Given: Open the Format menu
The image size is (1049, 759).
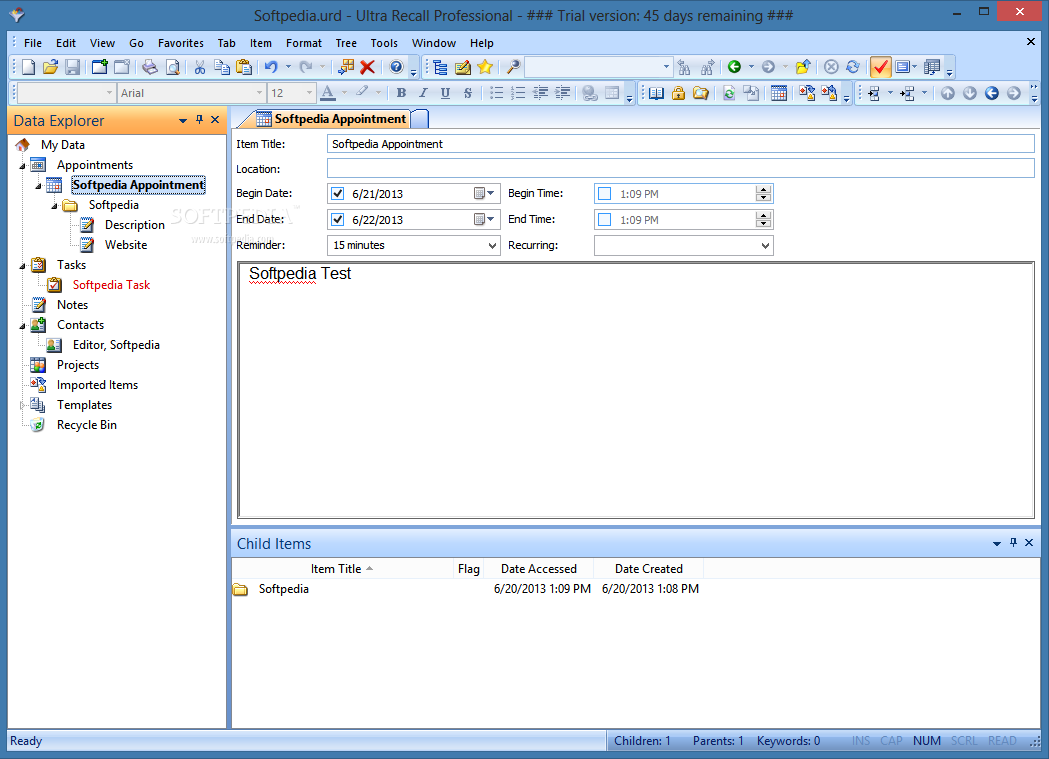Looking at the screenshot, I should (x=304, y=43).
